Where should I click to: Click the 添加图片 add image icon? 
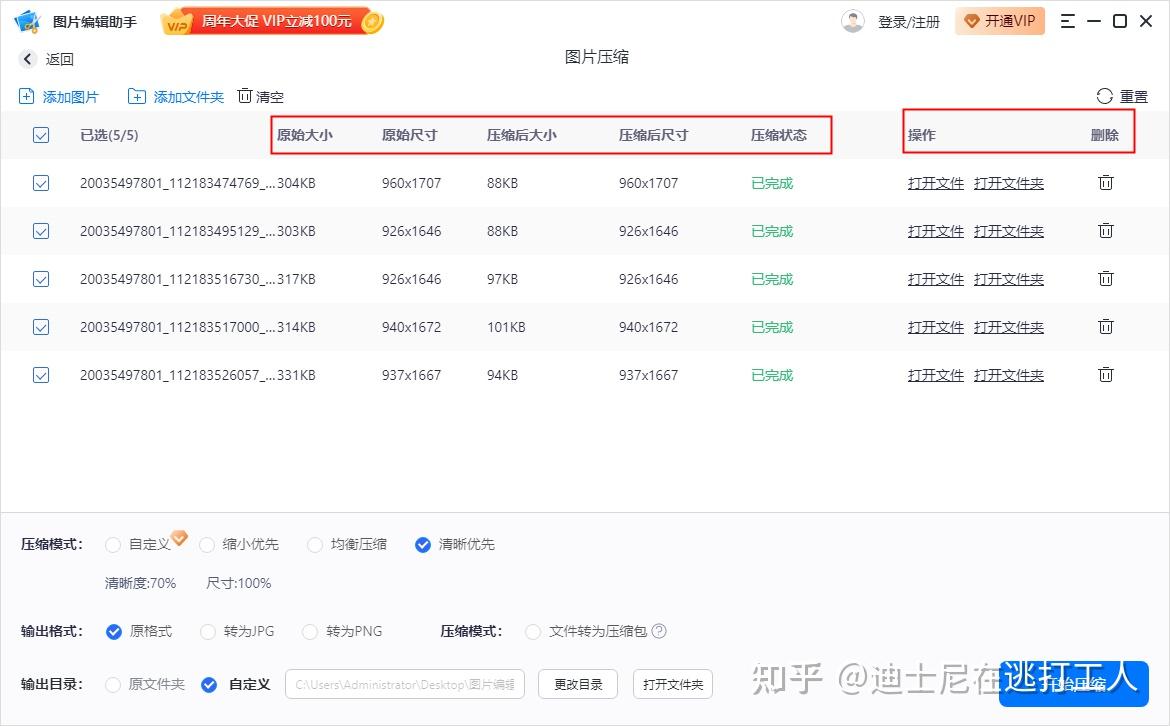[26, 96]
